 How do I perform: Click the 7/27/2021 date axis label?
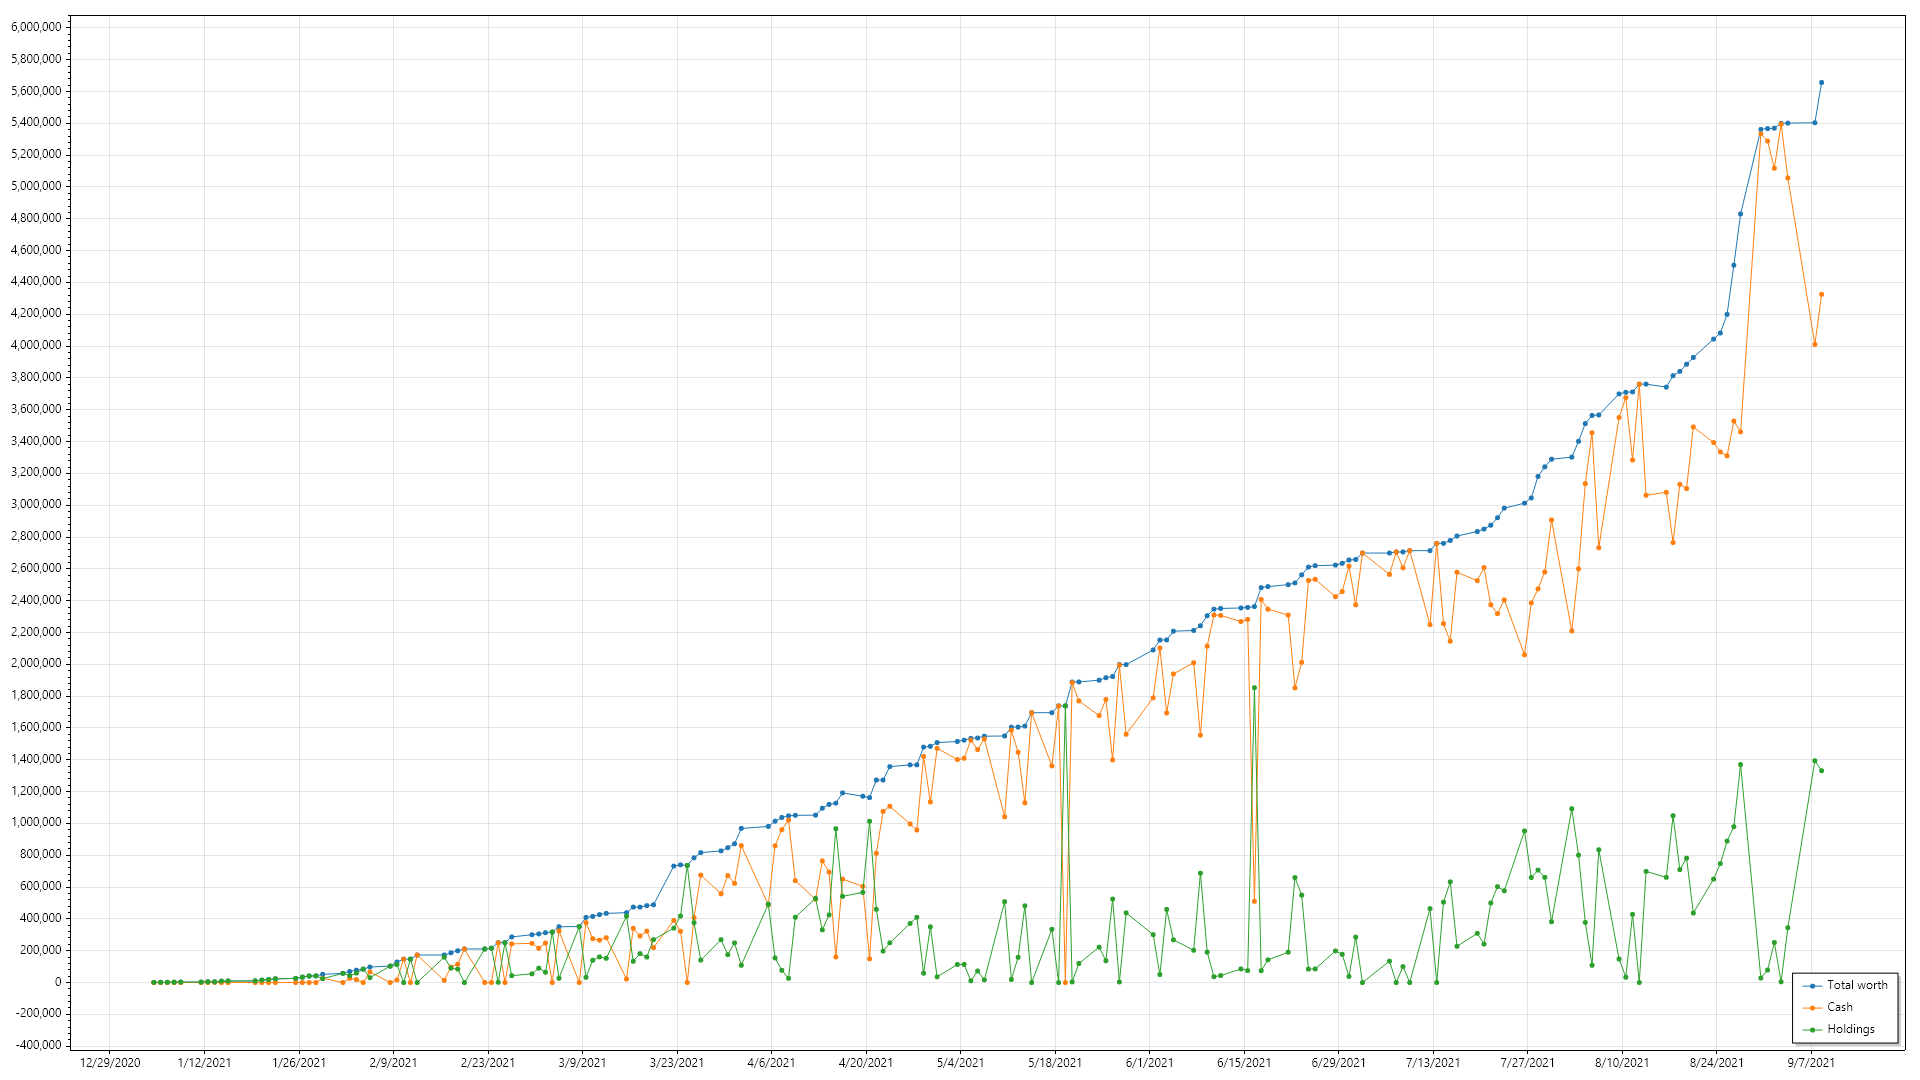point(1527,1063)
